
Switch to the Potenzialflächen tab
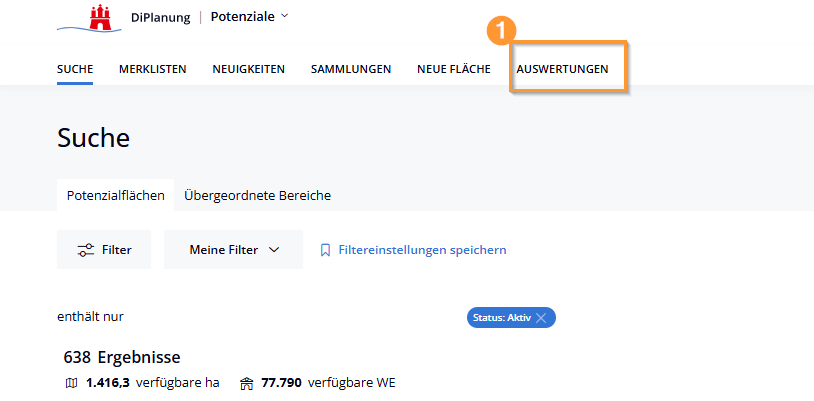coord(115,196)
